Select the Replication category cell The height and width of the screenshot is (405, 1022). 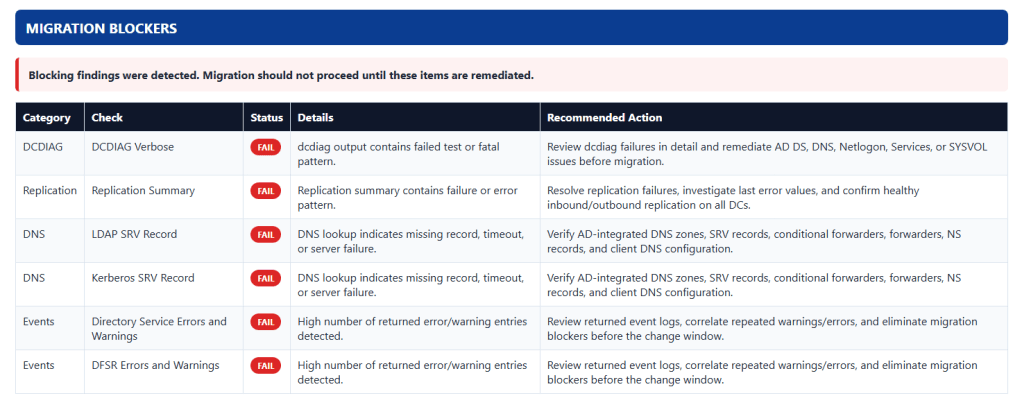coord(49,190)
